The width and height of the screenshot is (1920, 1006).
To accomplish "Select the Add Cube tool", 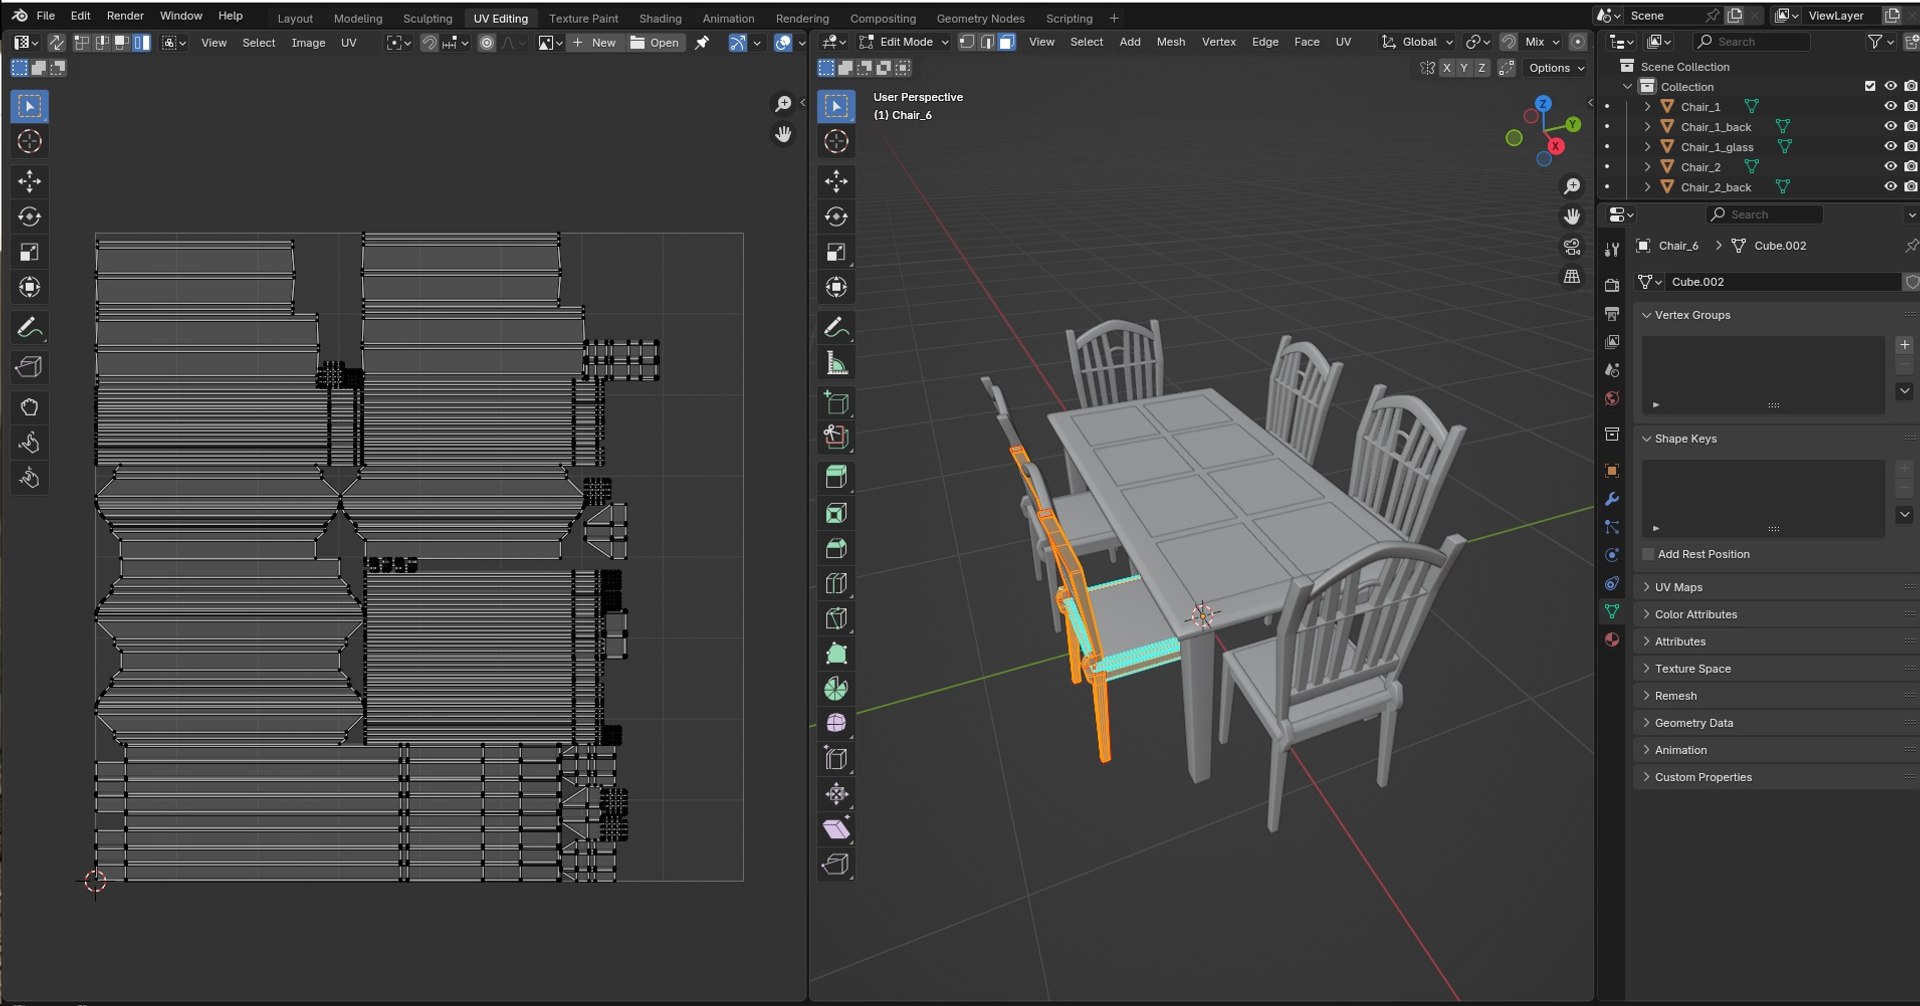I will click(836, 403).
